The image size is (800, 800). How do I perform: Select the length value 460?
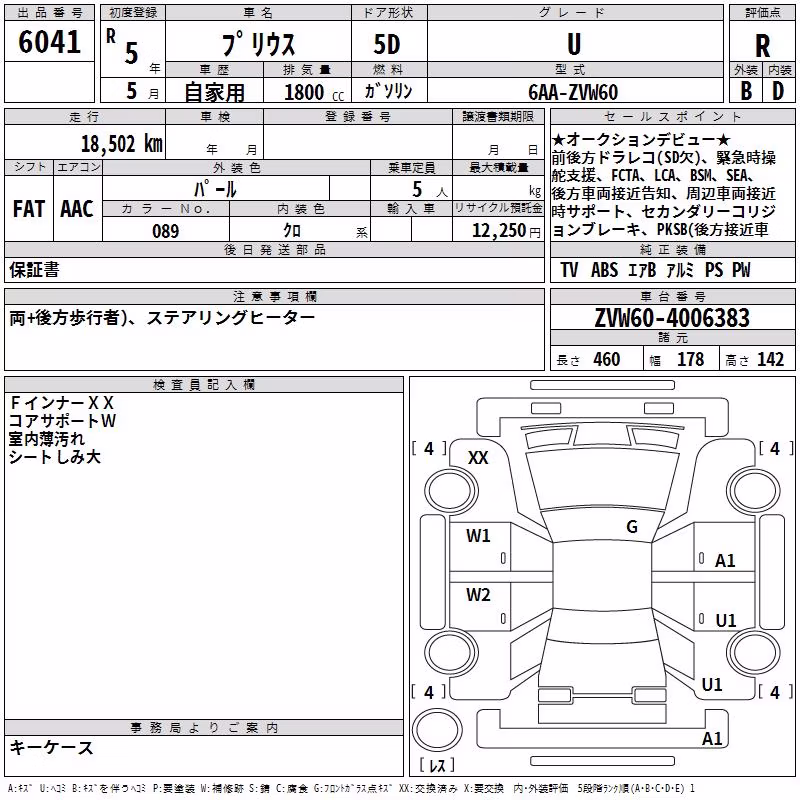pyautogui.click(x=607, y=359)
